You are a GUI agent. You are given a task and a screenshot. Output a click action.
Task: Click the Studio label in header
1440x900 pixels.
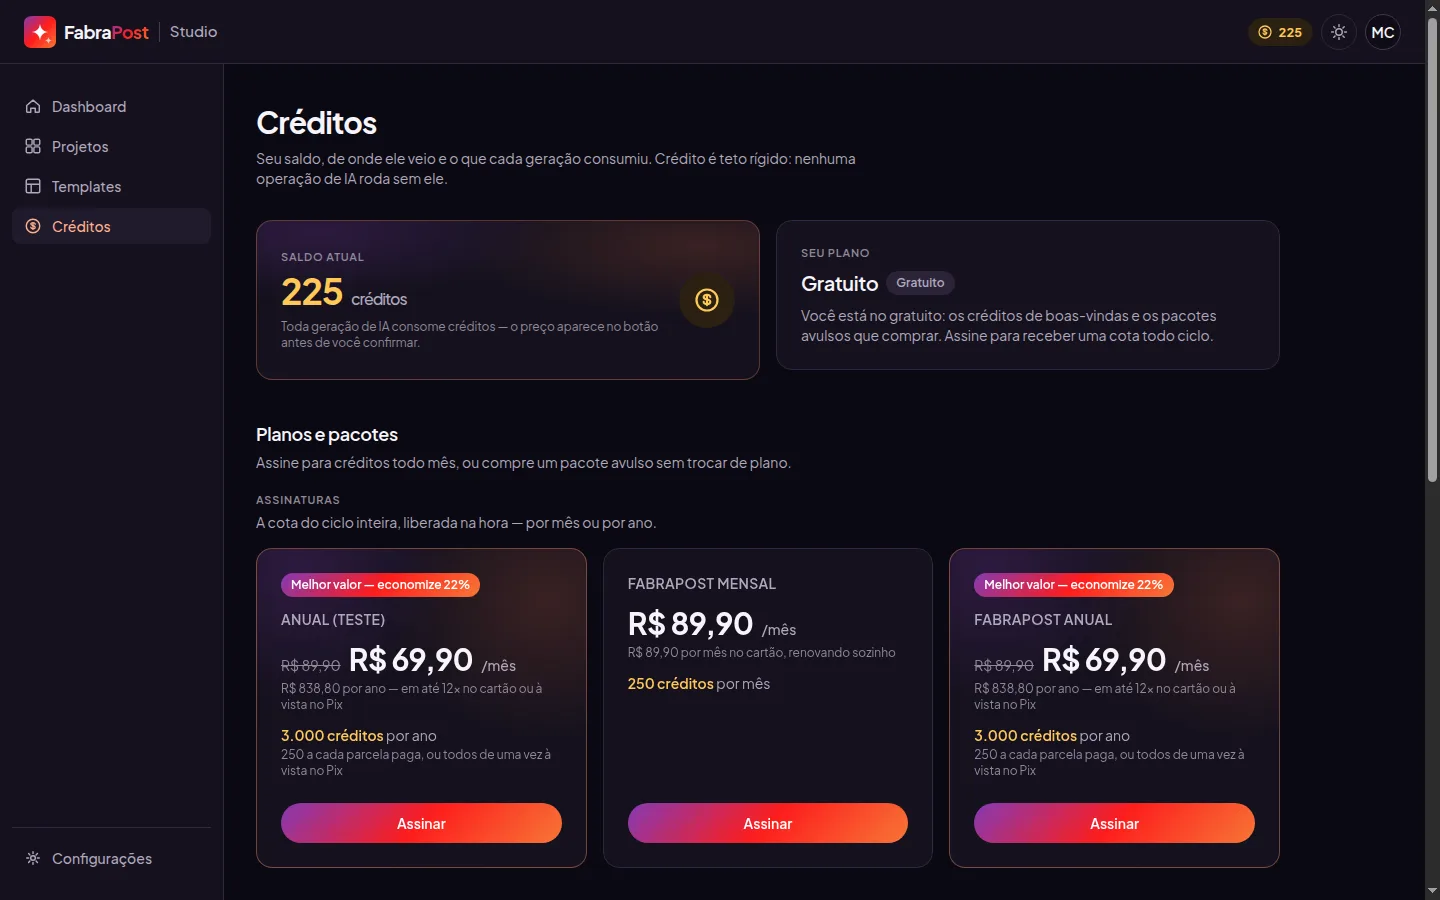[193, 32]
